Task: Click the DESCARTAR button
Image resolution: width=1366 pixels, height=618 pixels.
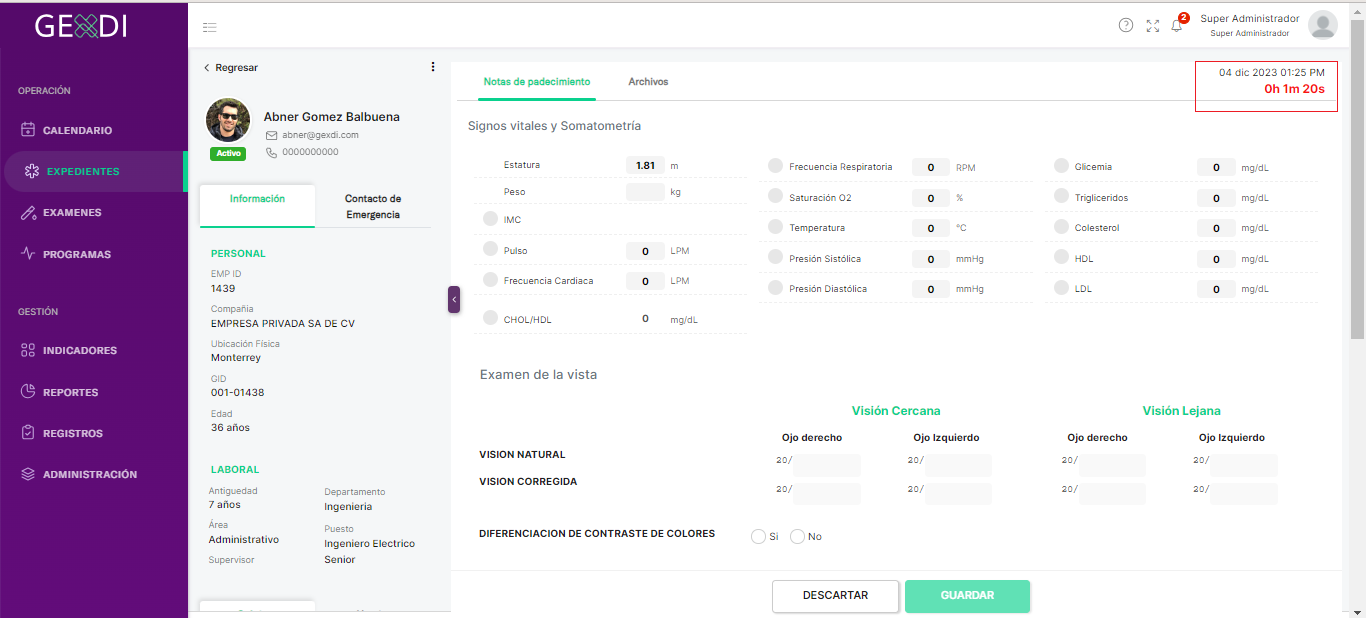Action: pos(836,596)
